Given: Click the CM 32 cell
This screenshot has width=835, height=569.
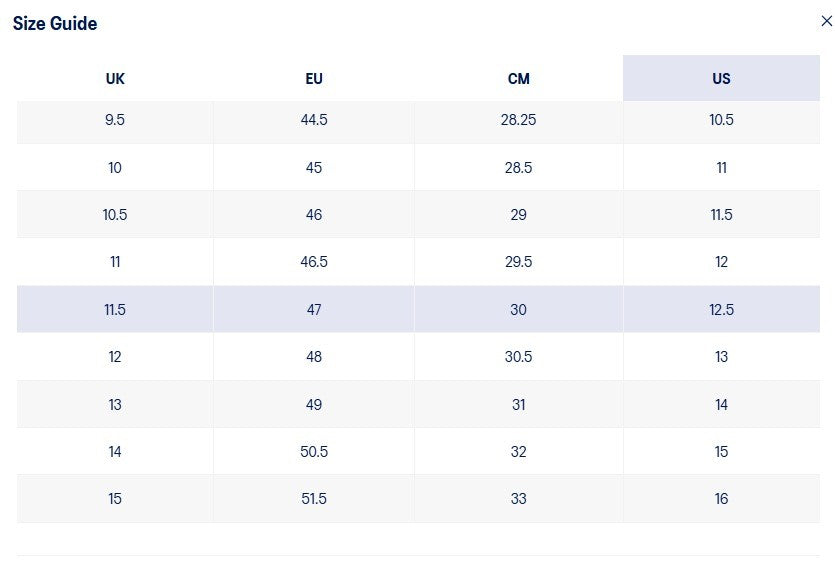Looking at the screenshot, I should pyautogui.click(x=518, y=452).
